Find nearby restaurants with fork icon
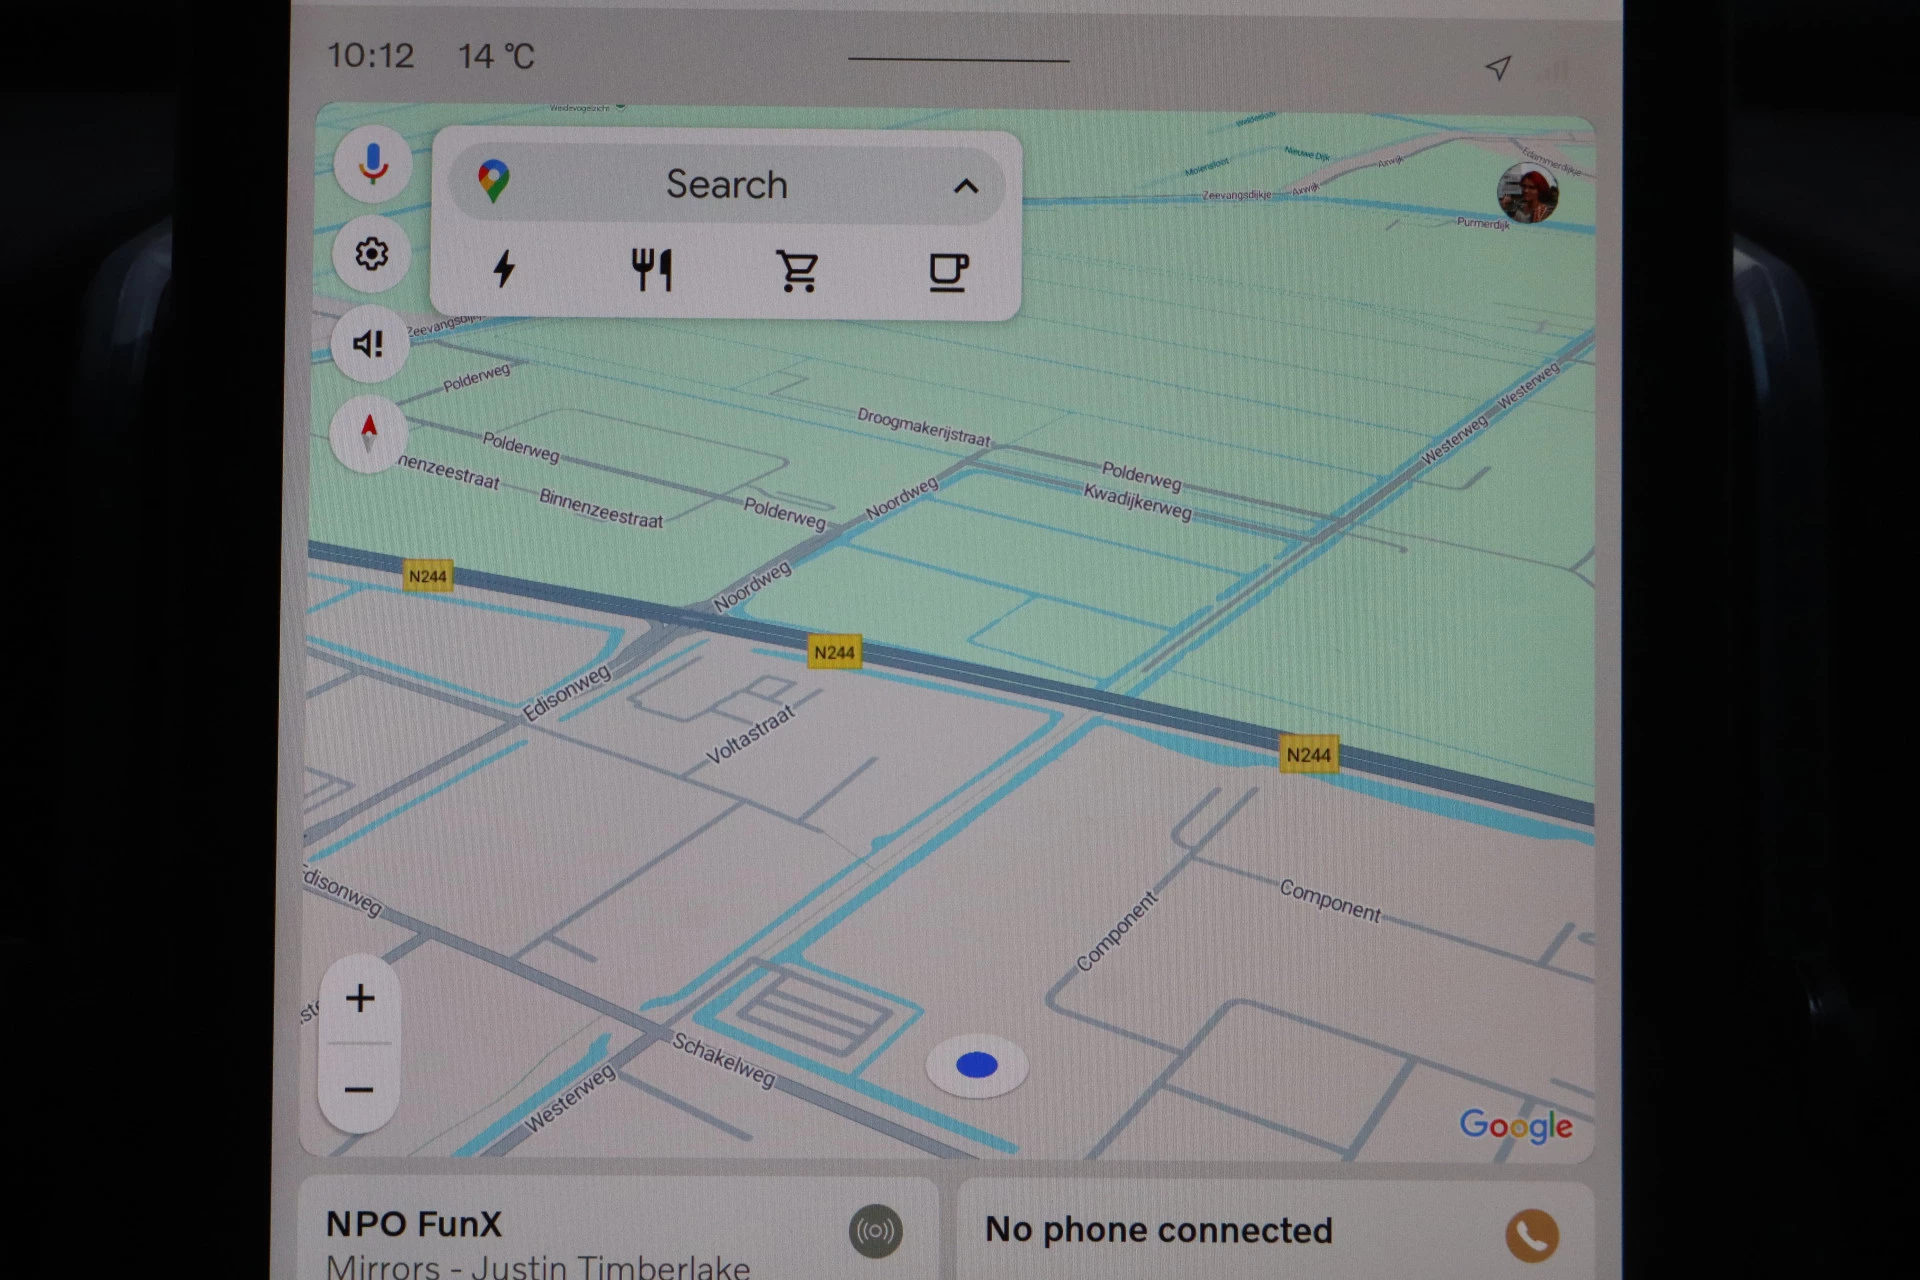 click(x=652, y=270)
